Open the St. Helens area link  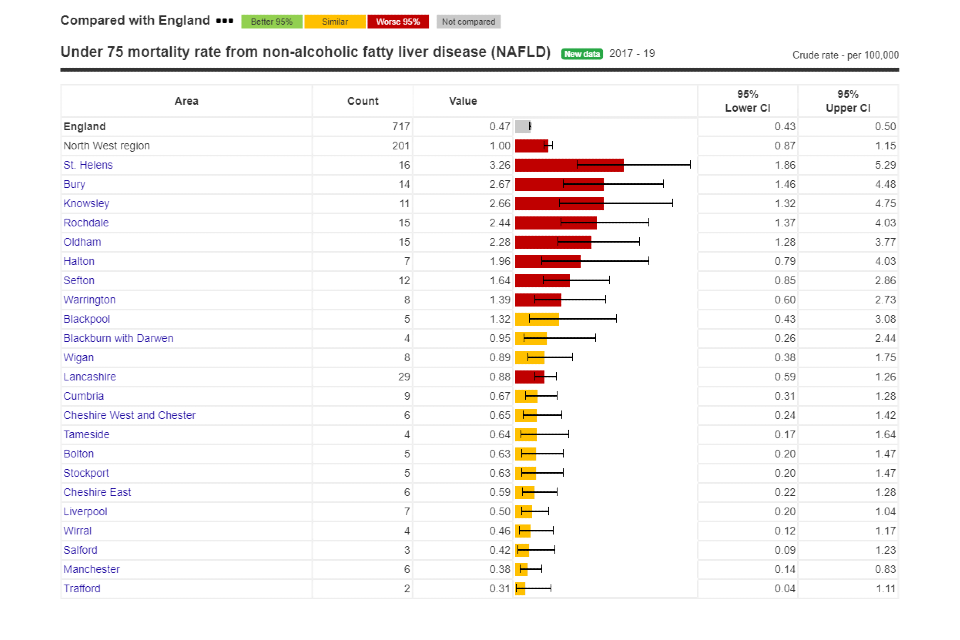pos(88,165)
